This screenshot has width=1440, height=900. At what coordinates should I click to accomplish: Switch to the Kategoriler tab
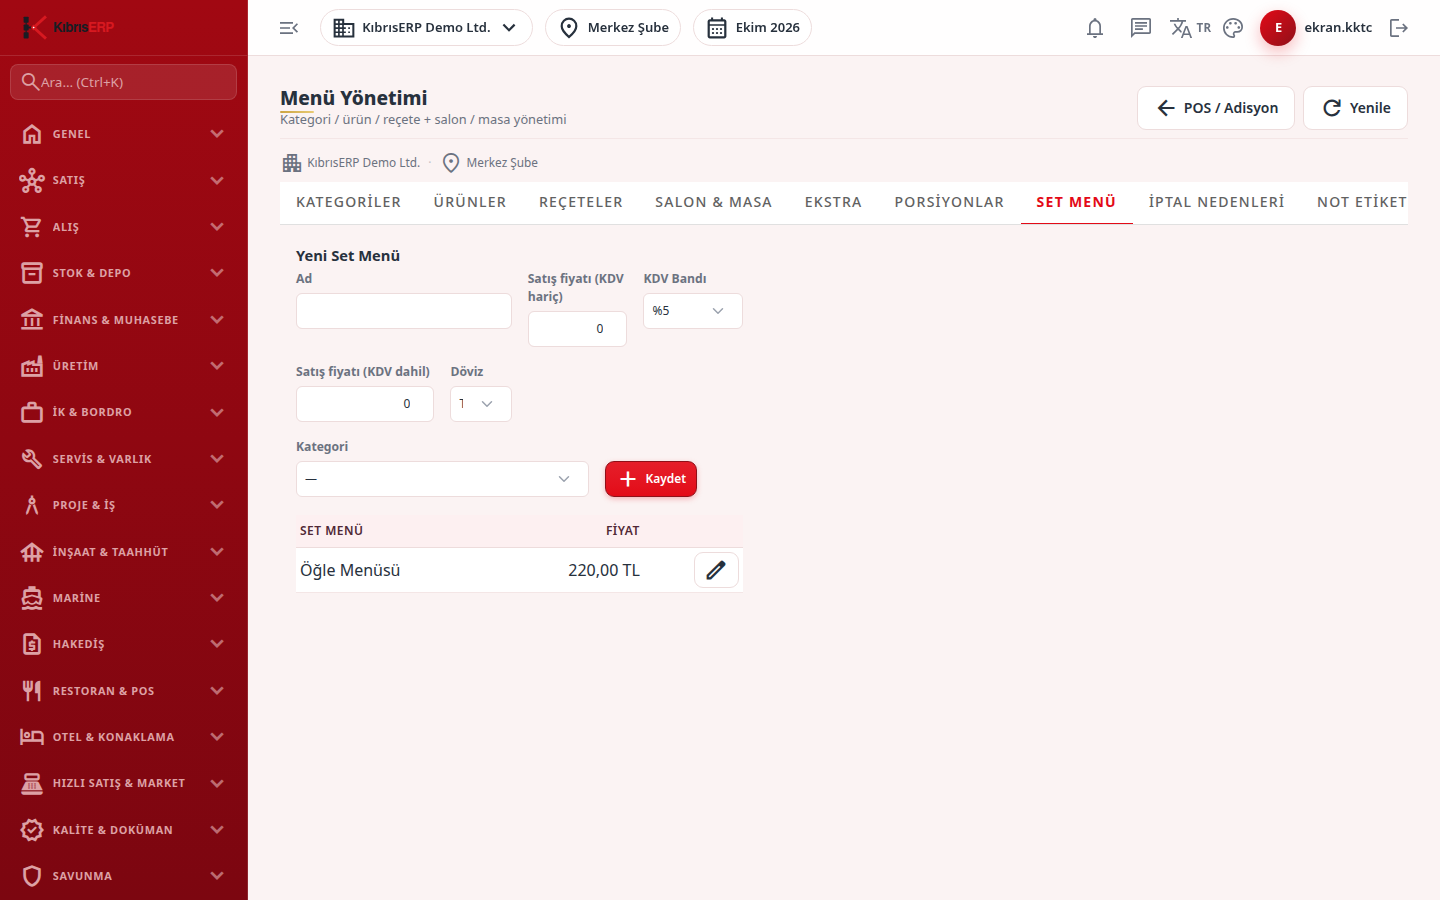click(349, 202)
